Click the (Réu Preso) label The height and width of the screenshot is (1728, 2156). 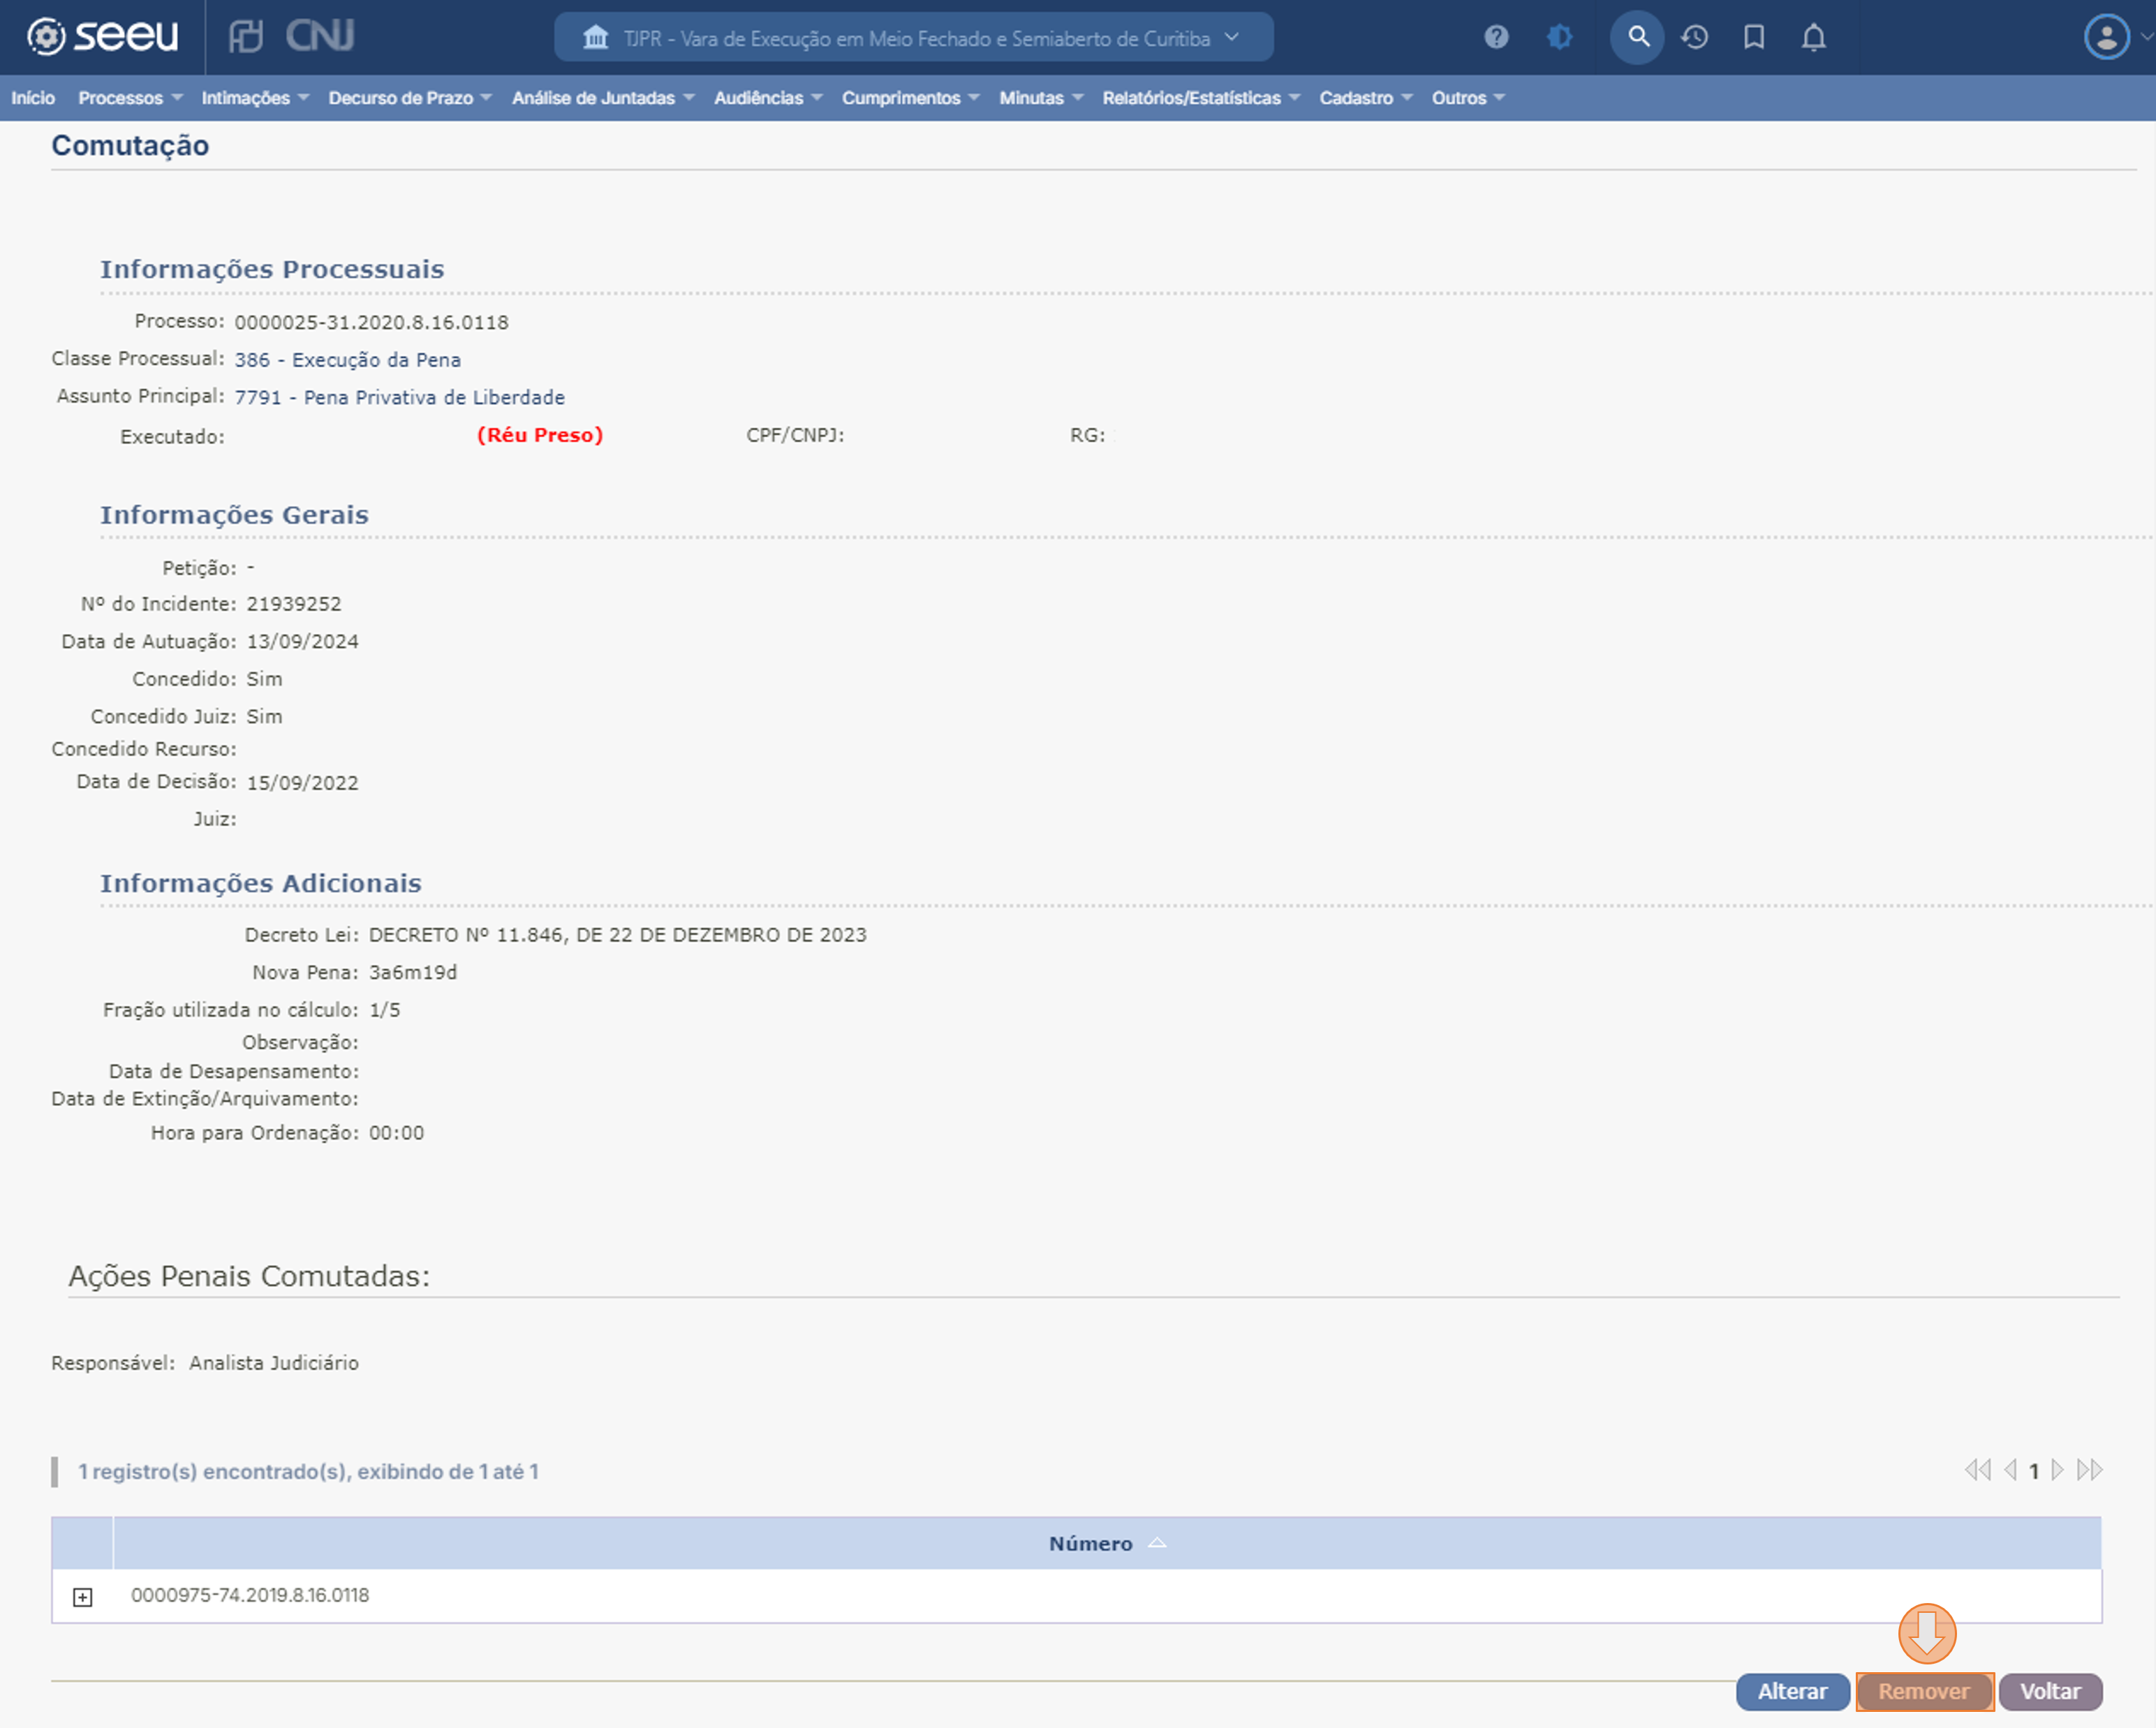pyautogui.click(x=540, y=435)
